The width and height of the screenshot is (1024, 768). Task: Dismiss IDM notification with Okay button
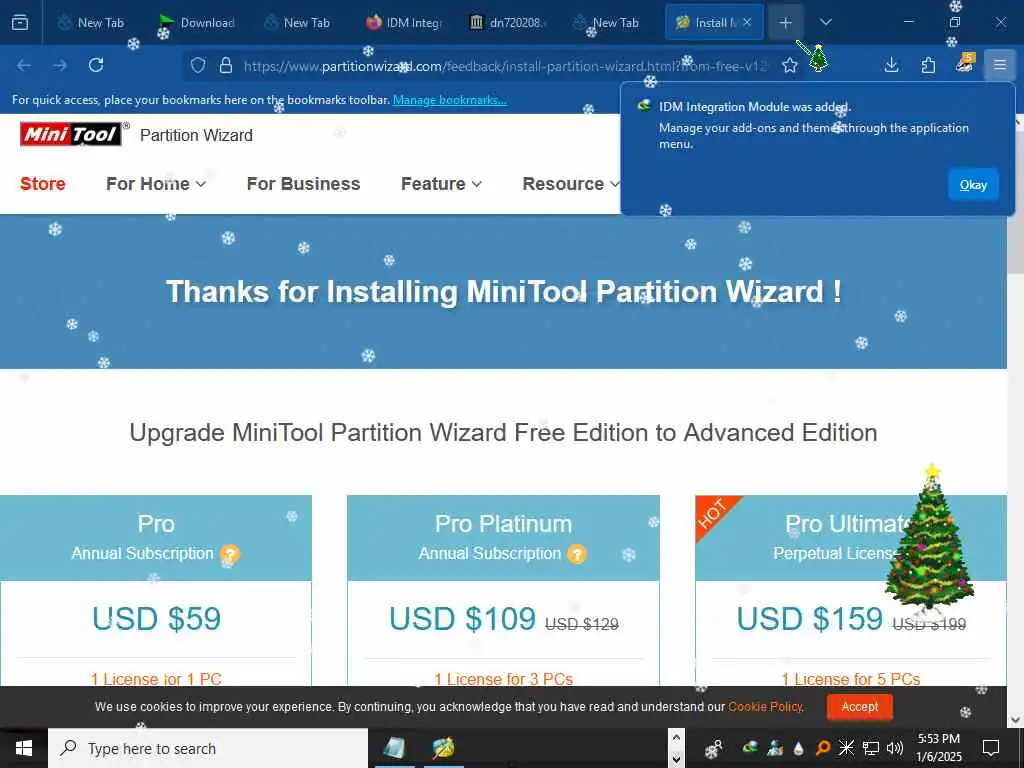click(x=973, y=185)
